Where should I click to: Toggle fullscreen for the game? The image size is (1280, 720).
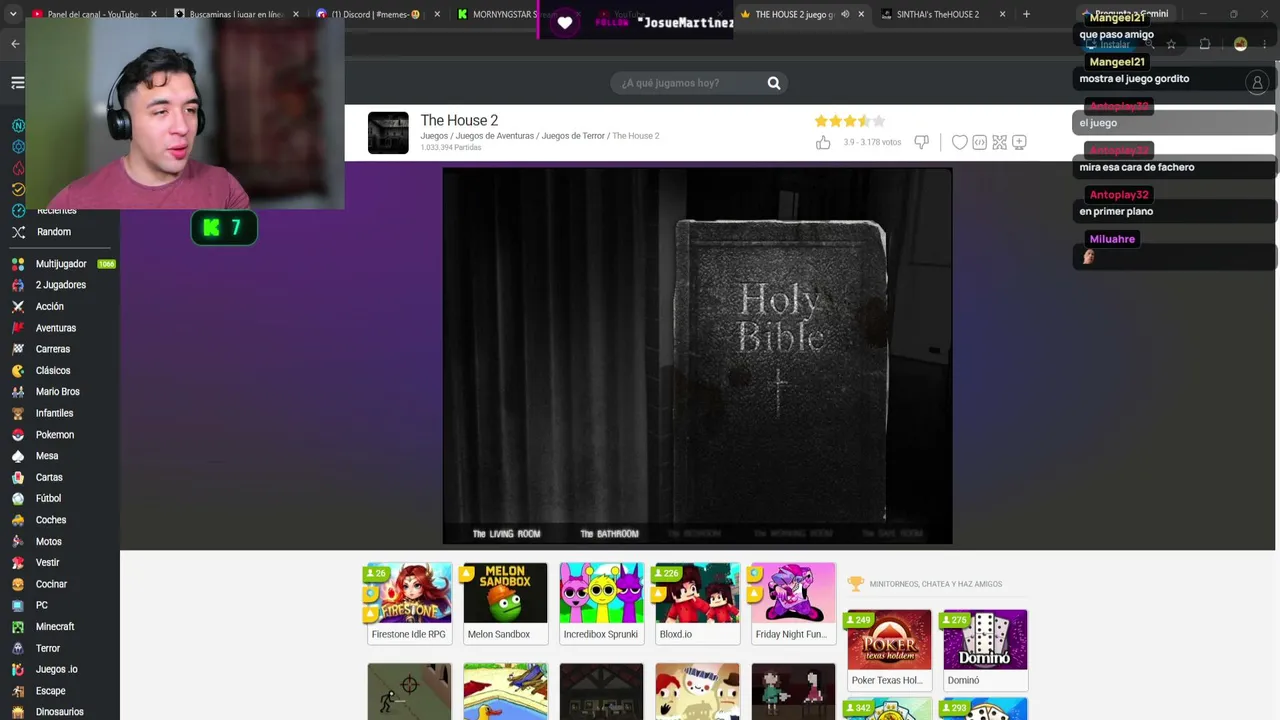click(x=999, y=143)
